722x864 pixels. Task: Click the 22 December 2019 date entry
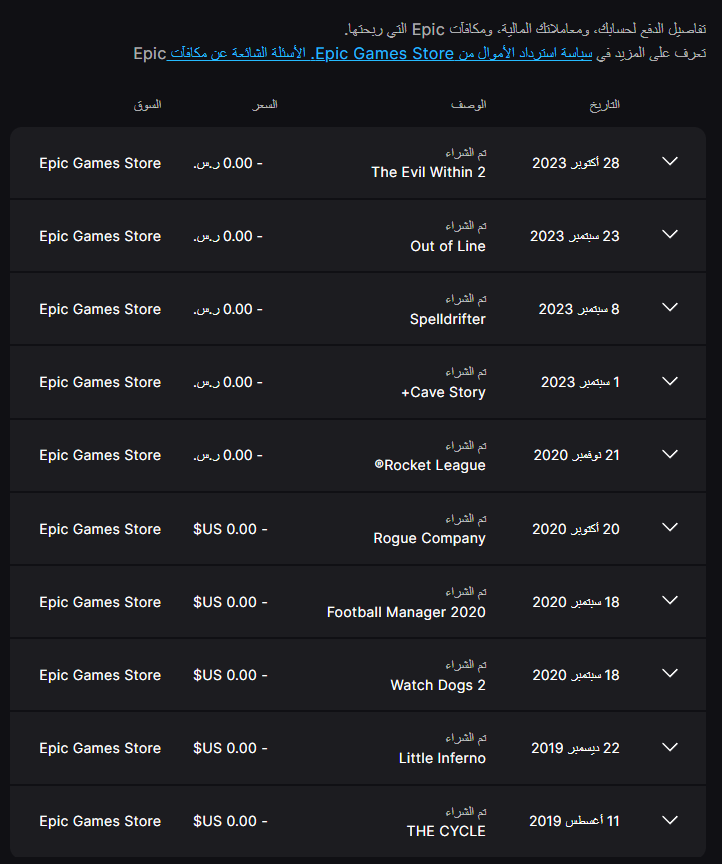pos(574,748)
